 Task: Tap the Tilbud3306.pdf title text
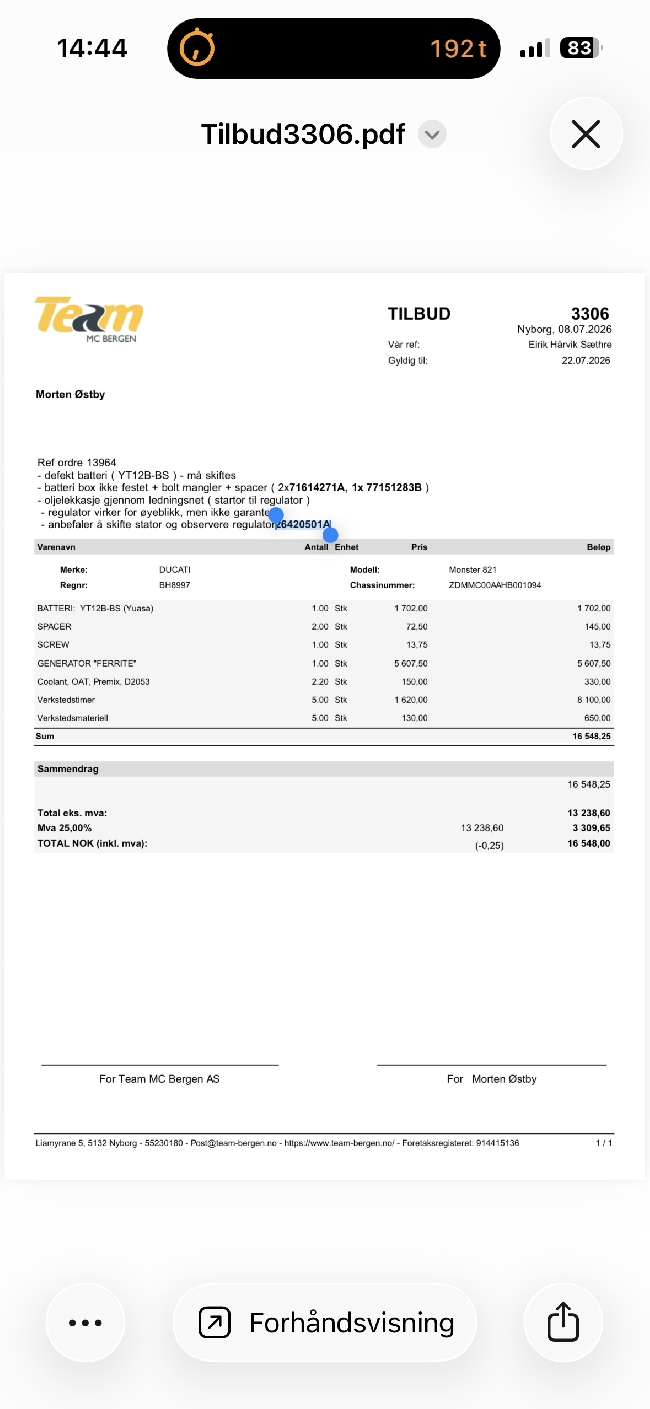click(x=303, y=134)
